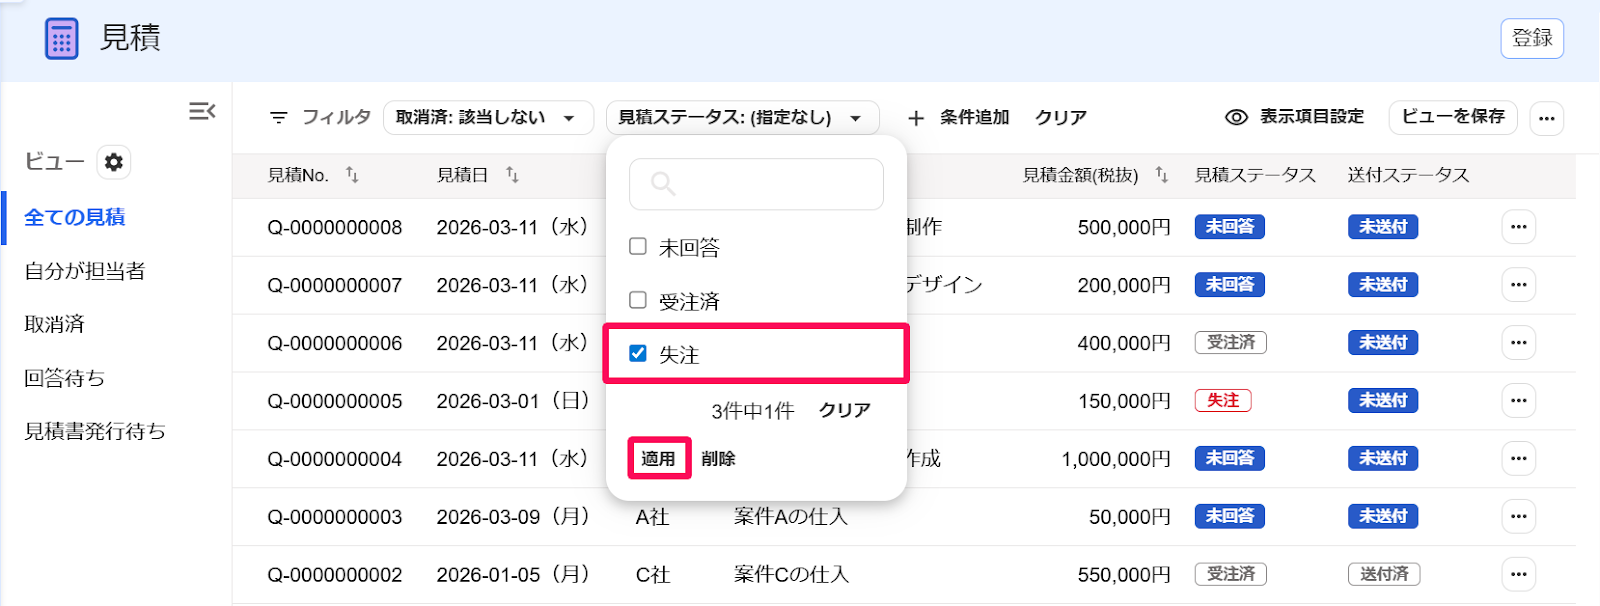Click the 未回答 badge in Q-0000000008 row
The height and width of the screenshot is (606, 1600).
tap(1230, 227)
